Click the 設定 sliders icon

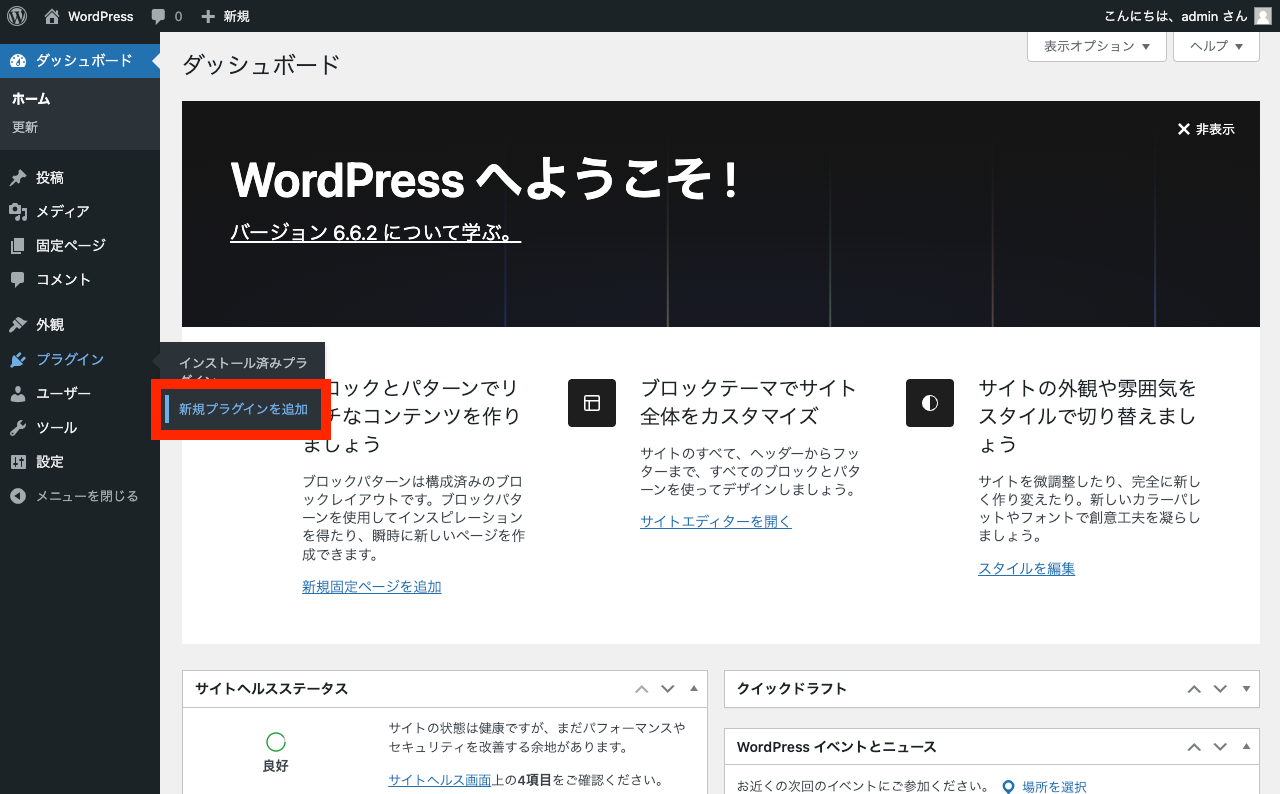click(x=18, y=462)
